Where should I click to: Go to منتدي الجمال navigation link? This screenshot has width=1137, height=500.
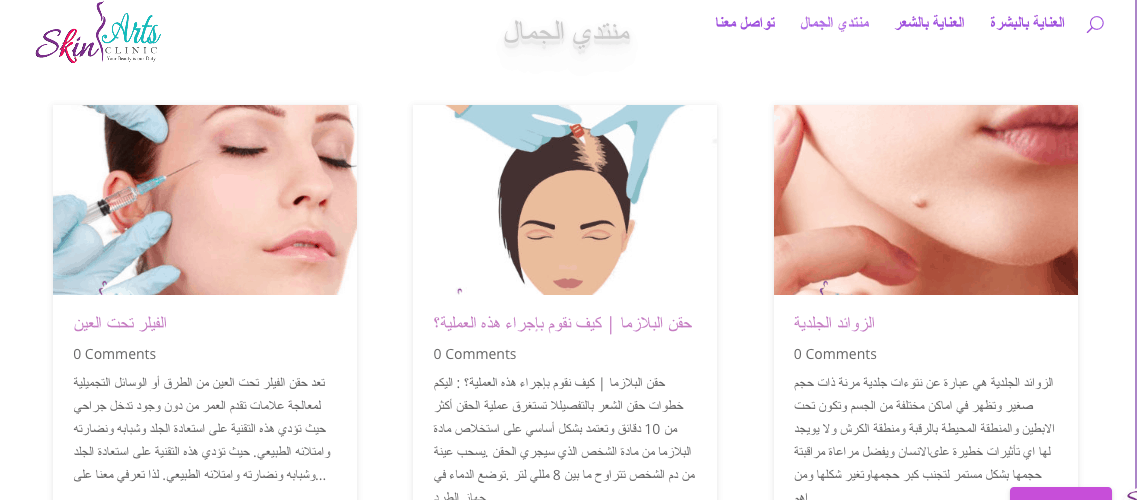pos(835,22)
